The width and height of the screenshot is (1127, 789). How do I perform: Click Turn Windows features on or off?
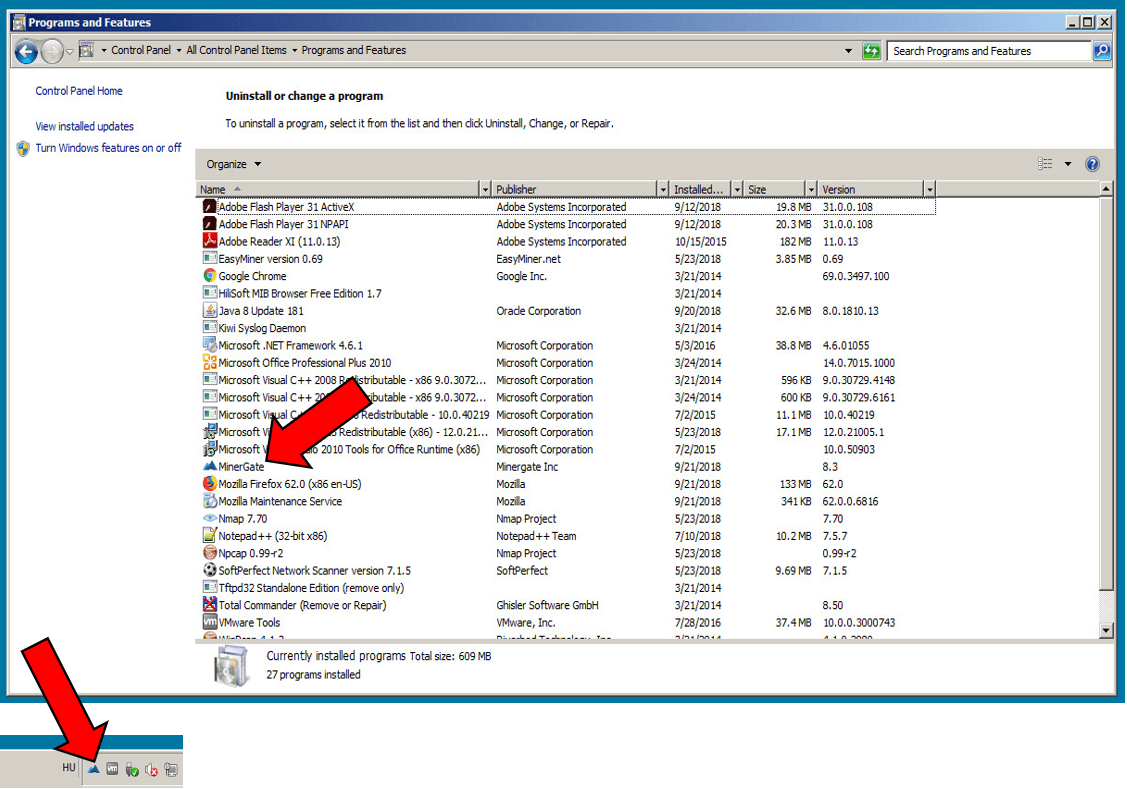coord(108,148)
